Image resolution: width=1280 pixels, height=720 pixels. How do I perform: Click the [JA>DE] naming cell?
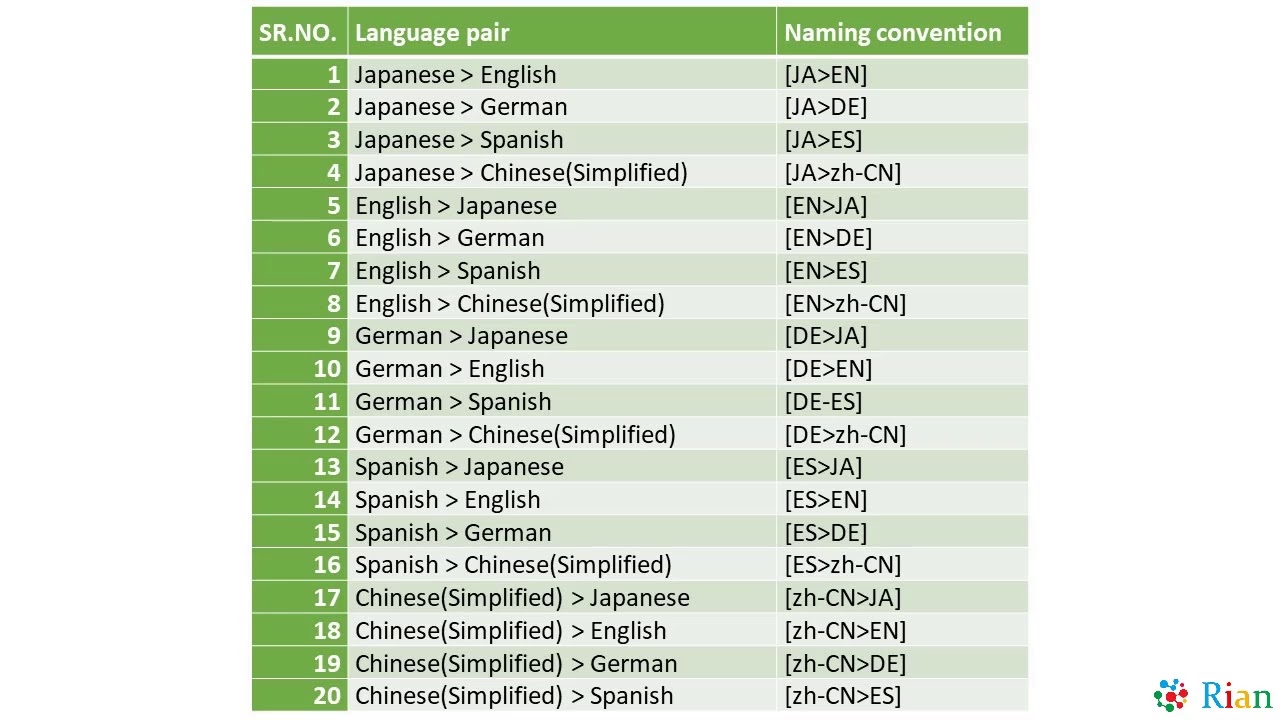pyautogui.click(x=826, y=107)
